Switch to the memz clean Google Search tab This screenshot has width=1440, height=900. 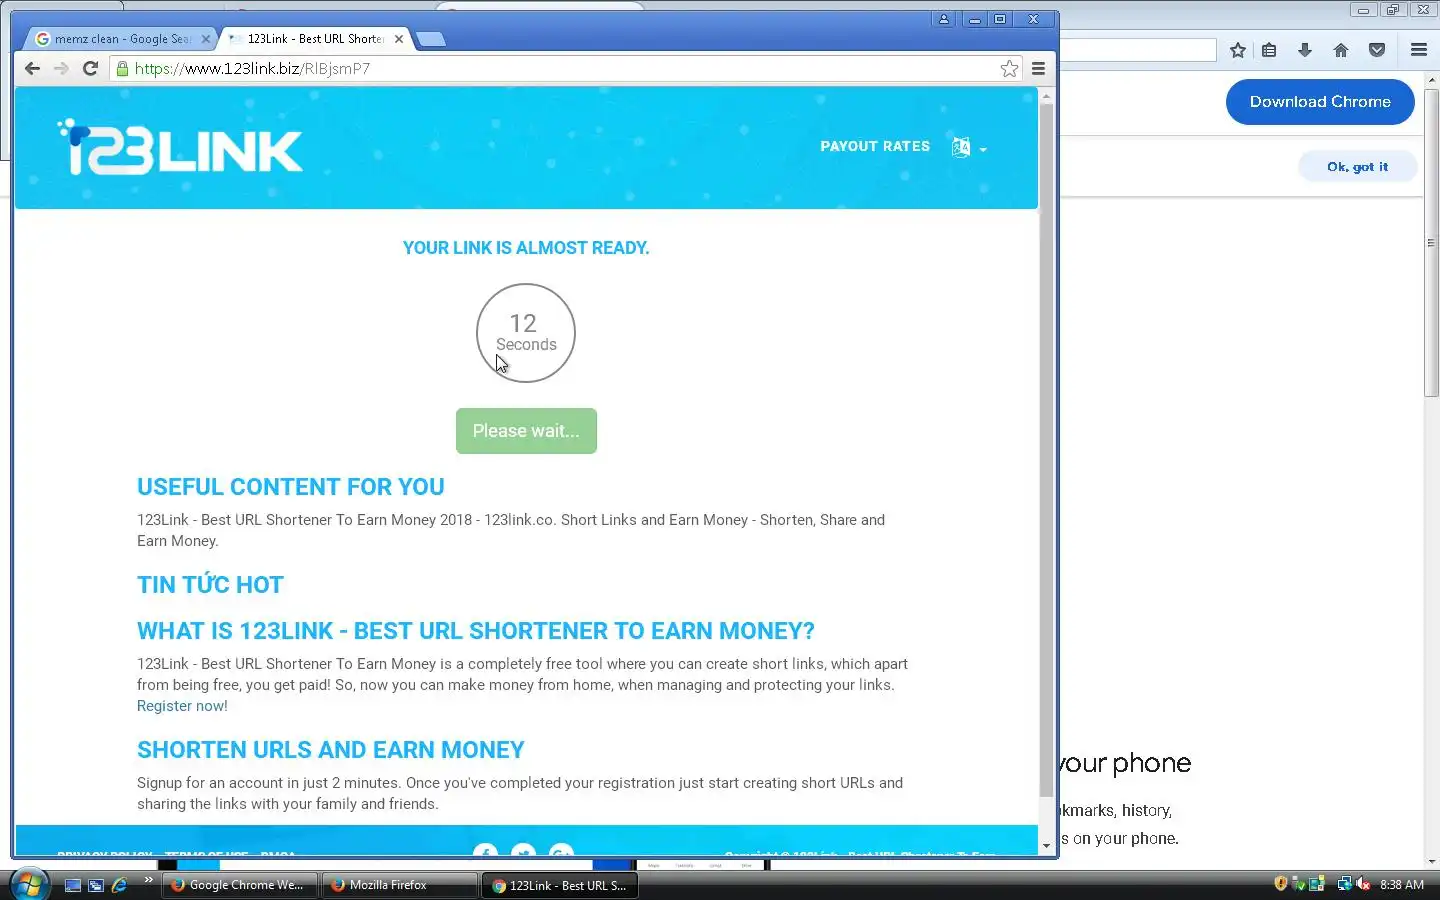(x=120, y=39)
